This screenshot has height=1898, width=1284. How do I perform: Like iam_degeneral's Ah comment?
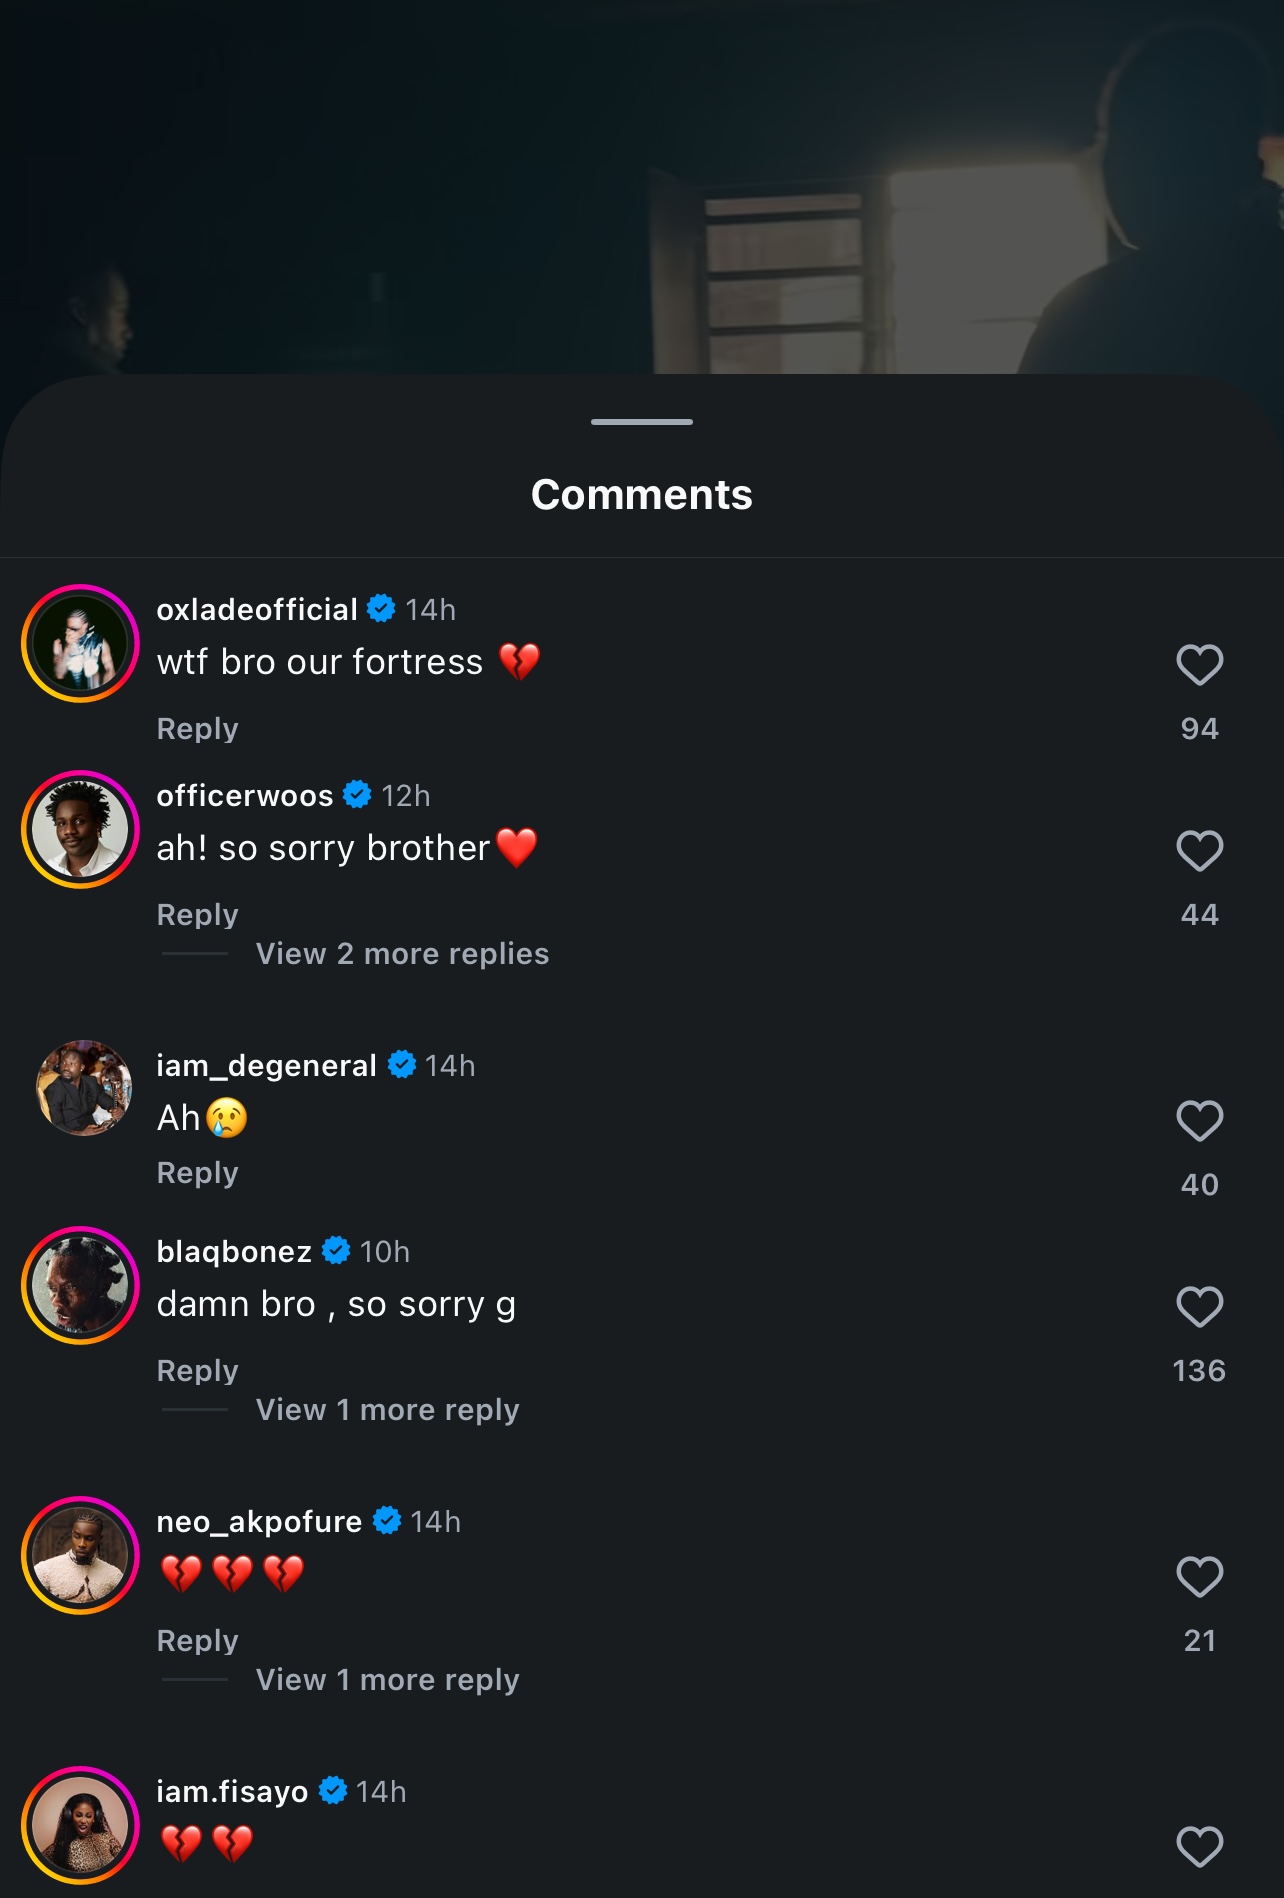[x=1199, y=1121]
